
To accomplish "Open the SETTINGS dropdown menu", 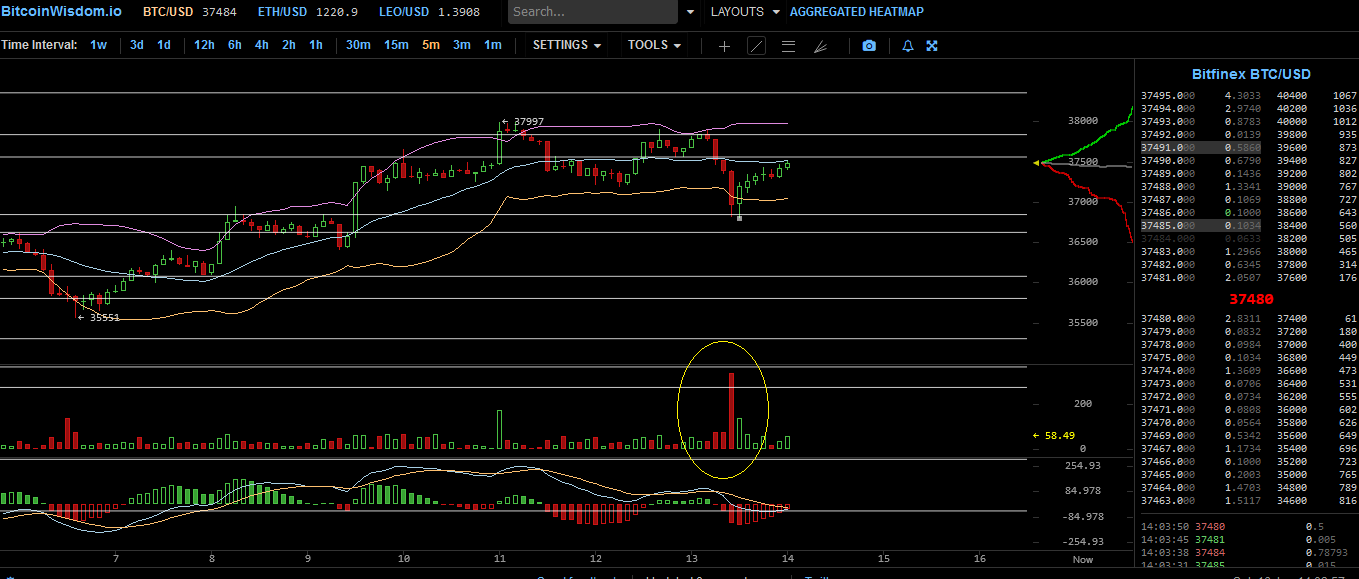I will point(567,45).
